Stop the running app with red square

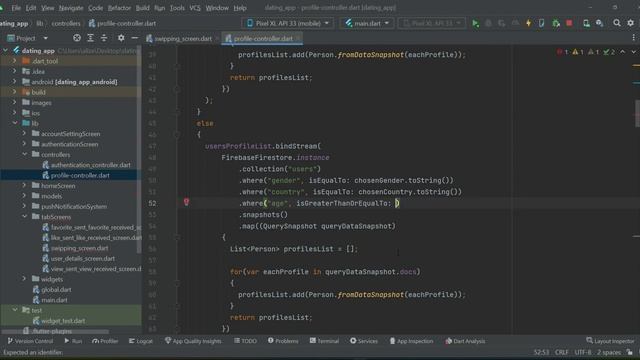click(569, 23)
